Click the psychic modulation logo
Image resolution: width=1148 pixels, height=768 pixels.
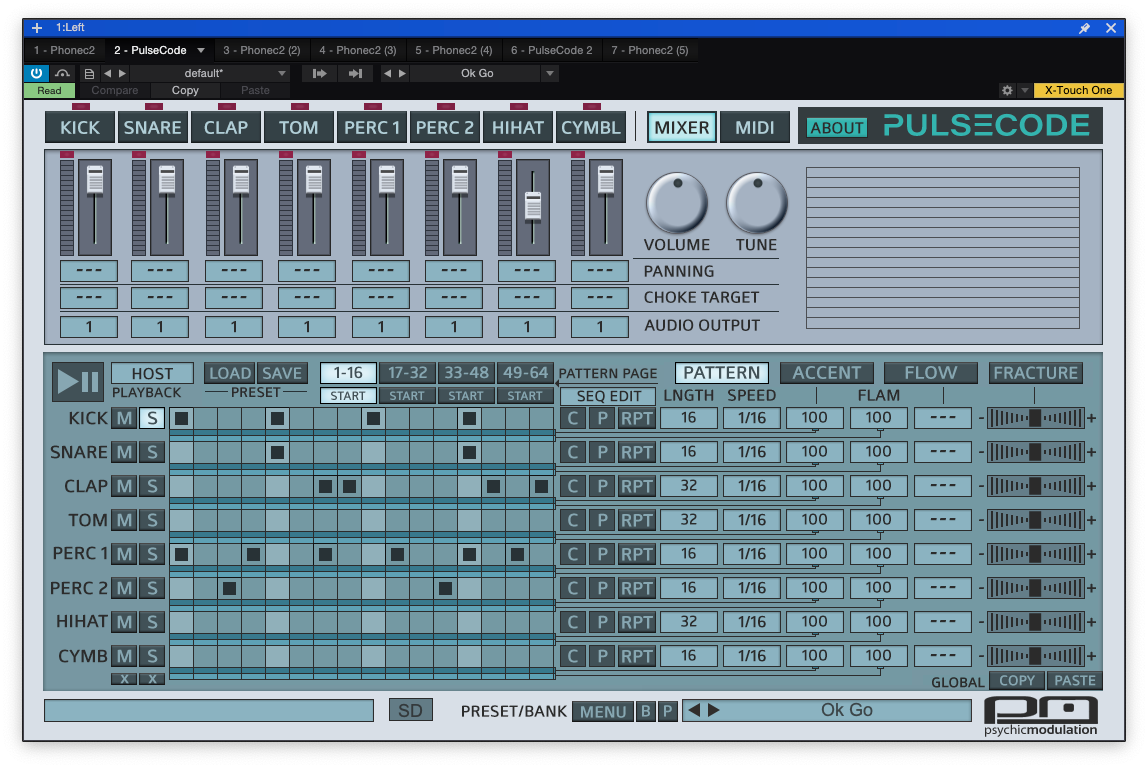click(1040, 716)
